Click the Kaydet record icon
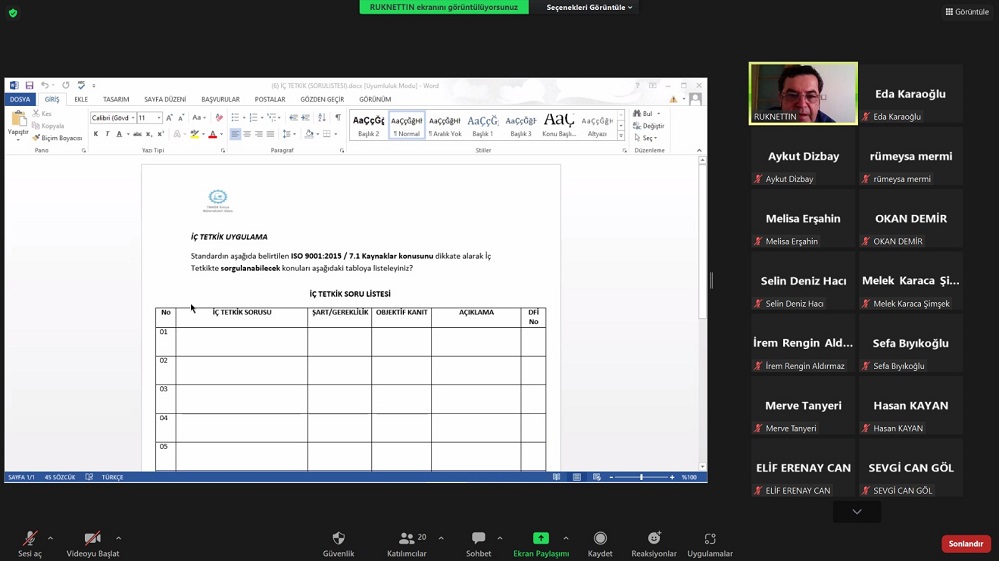Image resolution: width=999 pixels, height=561 pixels. pyautogui.click(x=600, y=539)
